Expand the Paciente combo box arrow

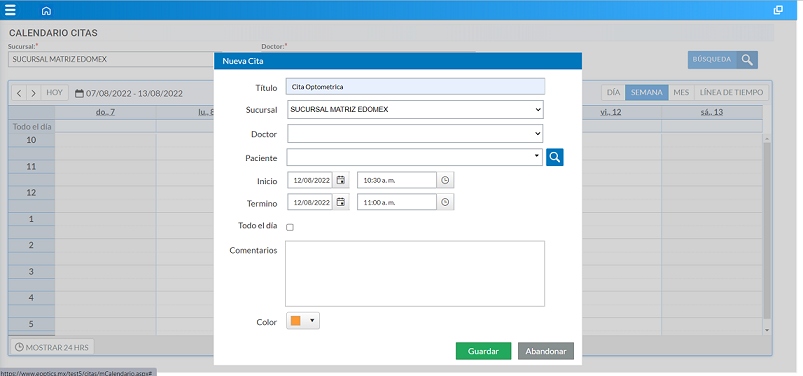(x=536, y=155)
